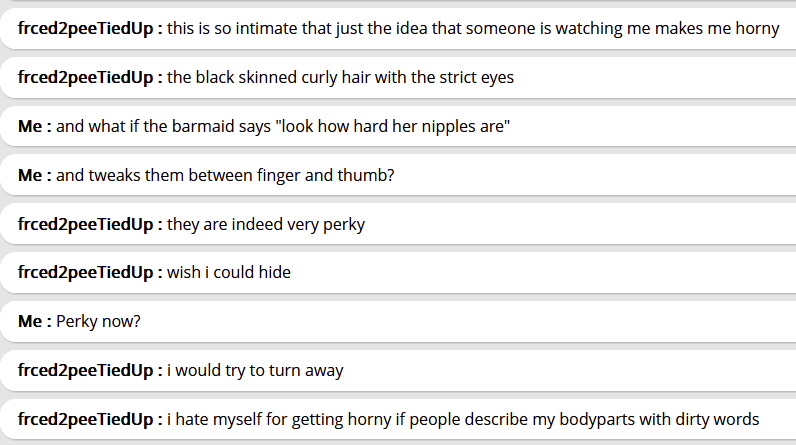Click the "Me :" label on the barmaid message
This screenshot has height=445, width=796.
point(35,127)
